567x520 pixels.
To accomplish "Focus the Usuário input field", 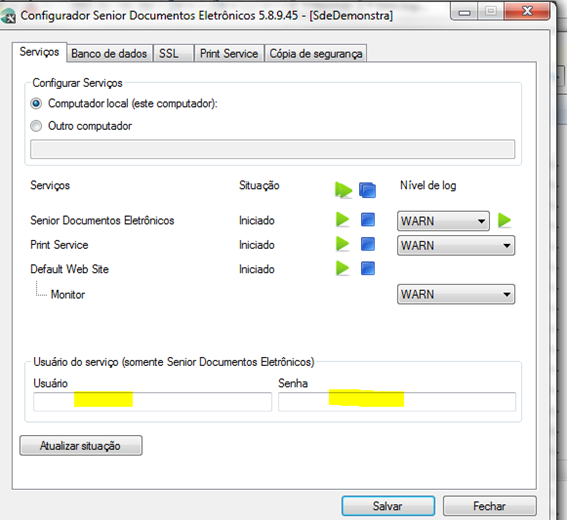I will tap(152, 402).
